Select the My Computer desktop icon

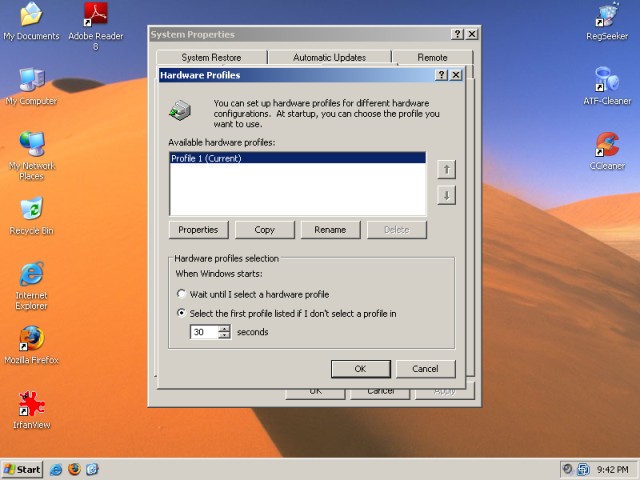coord(31,87)
